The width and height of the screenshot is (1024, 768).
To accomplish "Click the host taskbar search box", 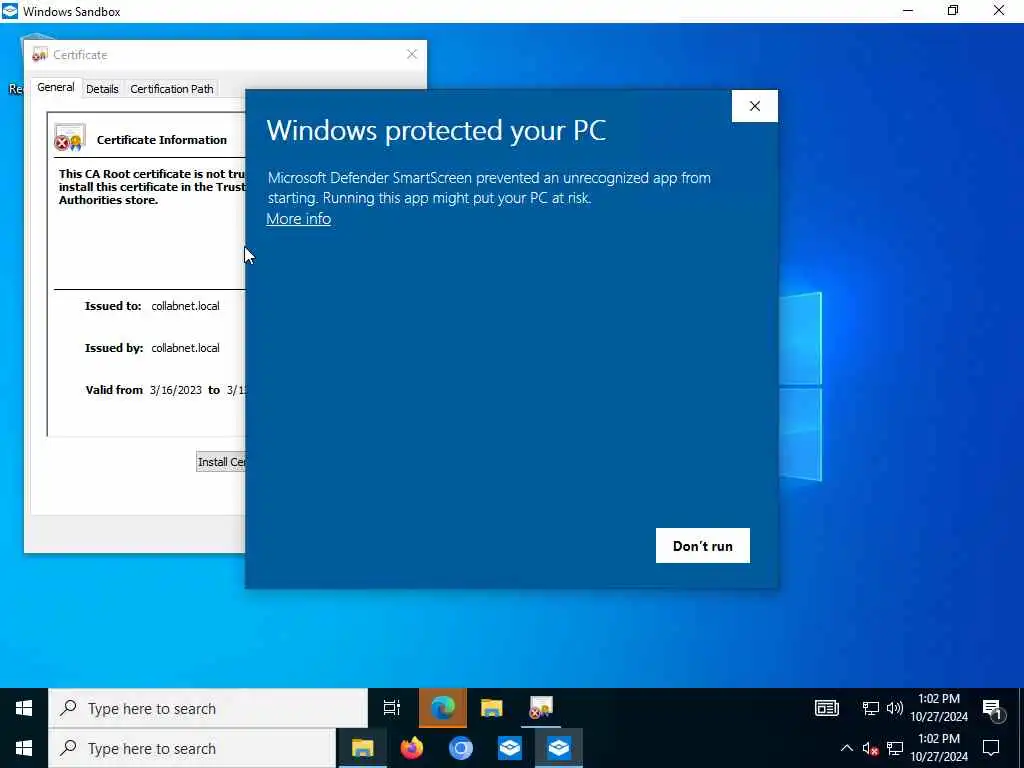I will tap(192, 748).
